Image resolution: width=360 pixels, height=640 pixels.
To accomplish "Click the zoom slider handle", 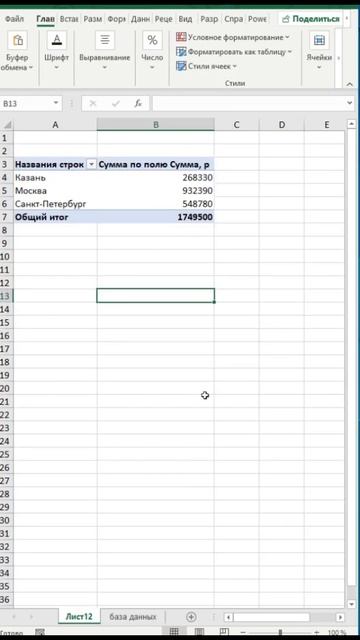I will [280, 633].
